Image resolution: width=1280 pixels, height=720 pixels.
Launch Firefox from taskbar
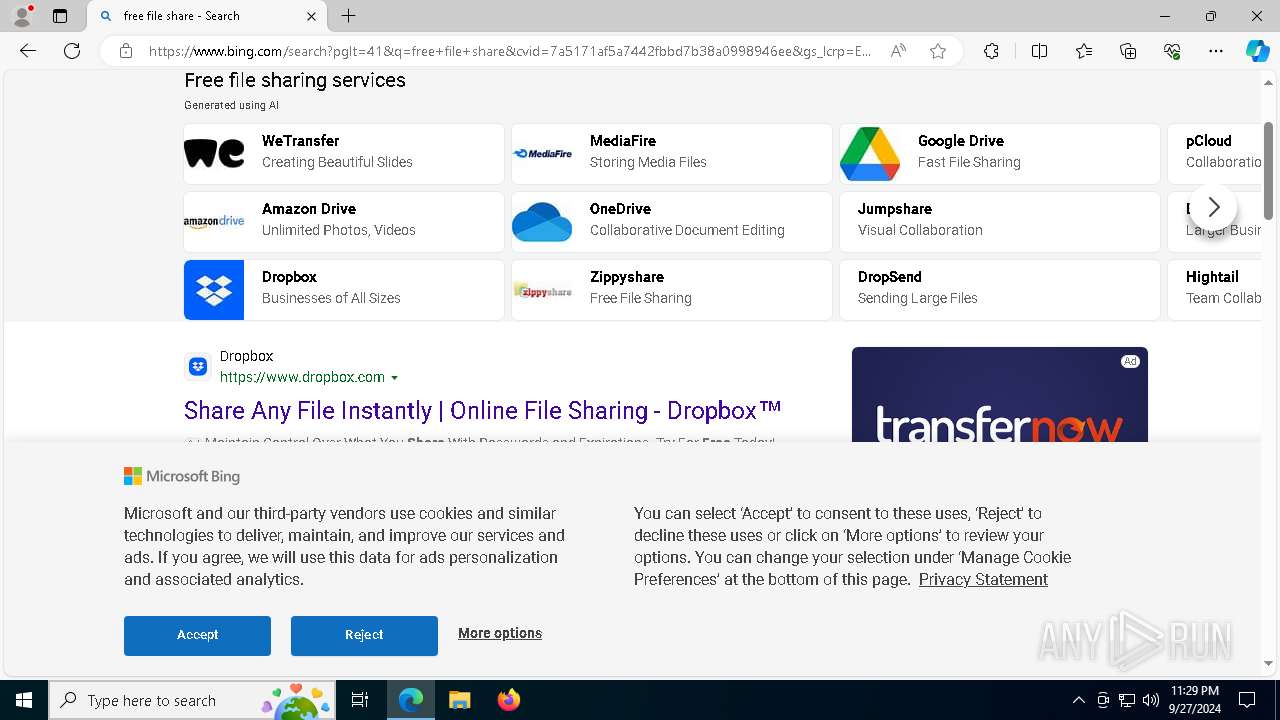click(x=508, y=700)
